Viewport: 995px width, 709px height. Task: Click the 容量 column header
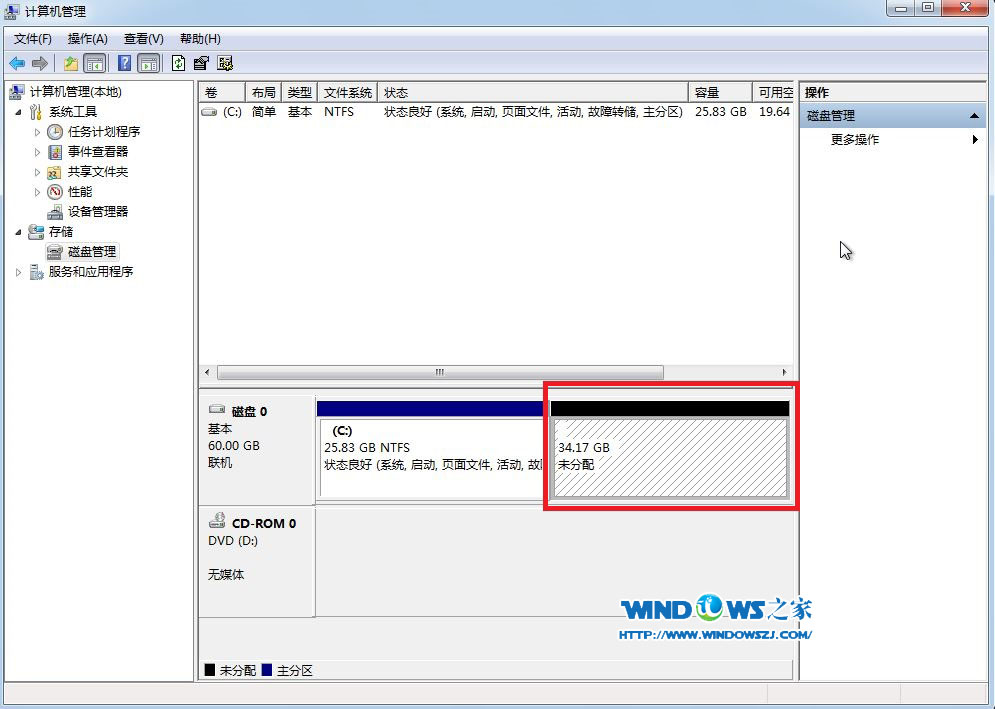click(x=718, y=92)
